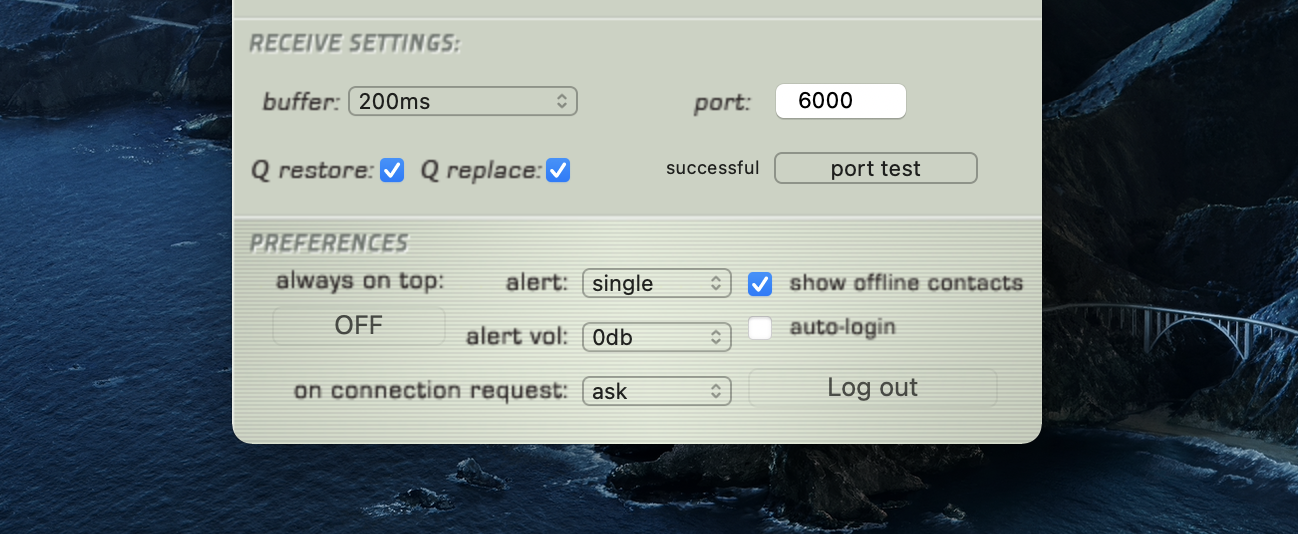This screenshot has width=1298, height=534.
Task: Toggle the always on top OFF button
Action: [x=359, y=326]
